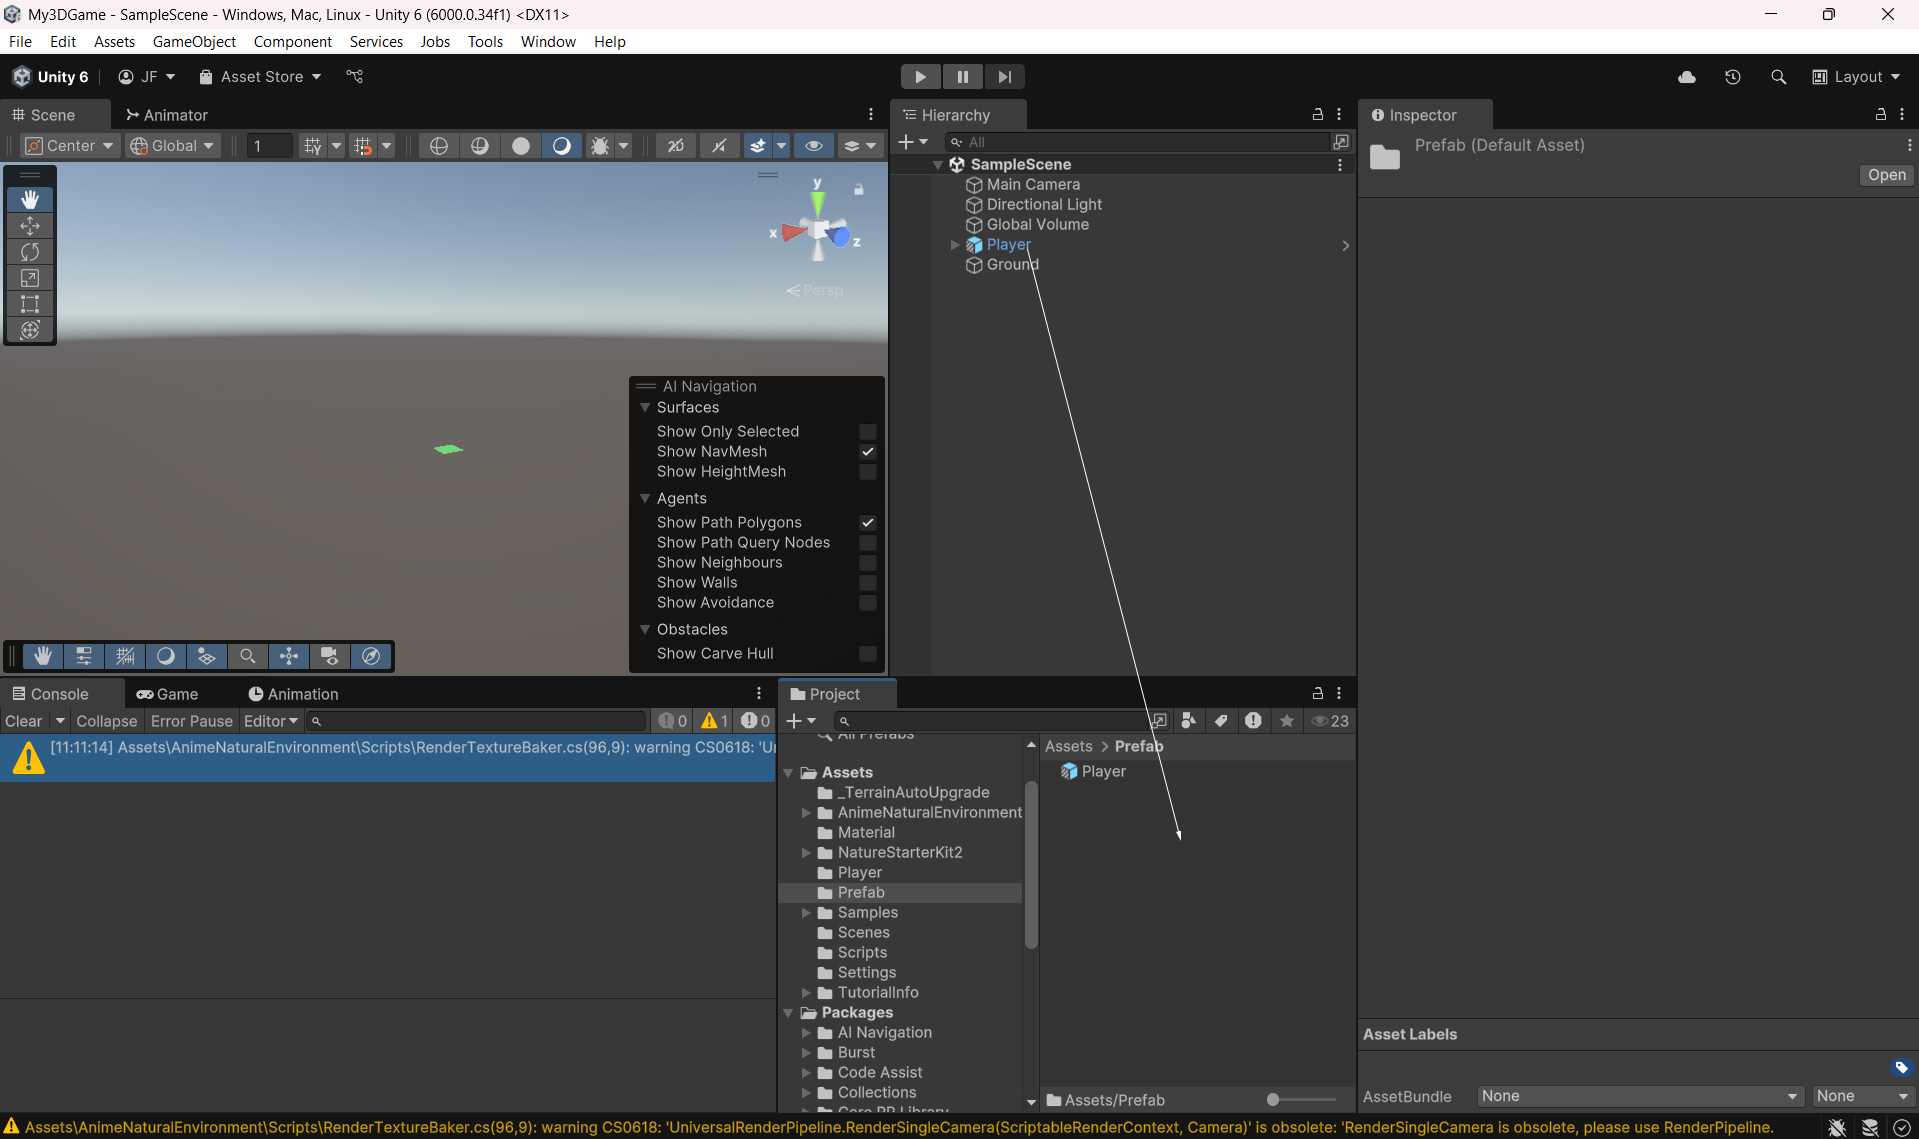Click the Pause button in the top toolbar
Image resolution: width=1919 pixels, height=1139 pixels.
point(962,76)
